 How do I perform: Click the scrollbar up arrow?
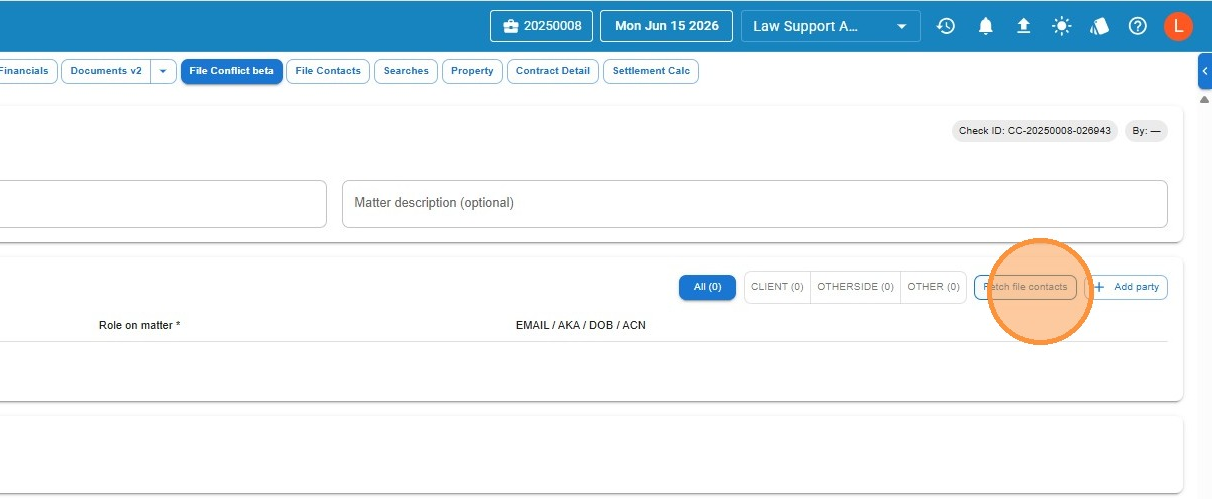[1205, 99]
